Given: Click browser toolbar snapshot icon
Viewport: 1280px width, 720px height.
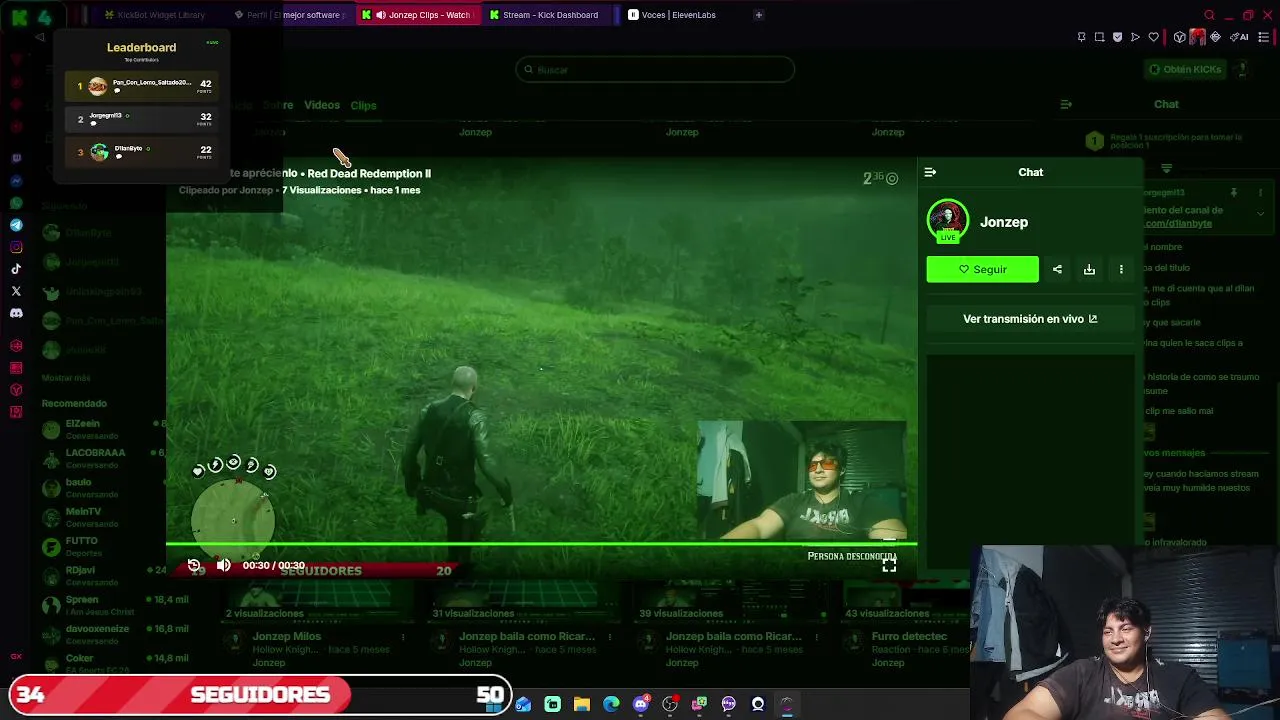Looking at the screenshot, I should coord(1099,37).
